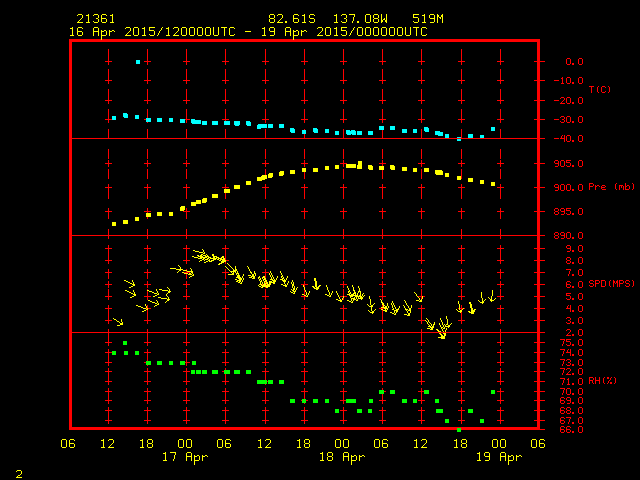Click the highest green humidity point at 75.0
Screen dimensions: 640x480
point(125,343)
